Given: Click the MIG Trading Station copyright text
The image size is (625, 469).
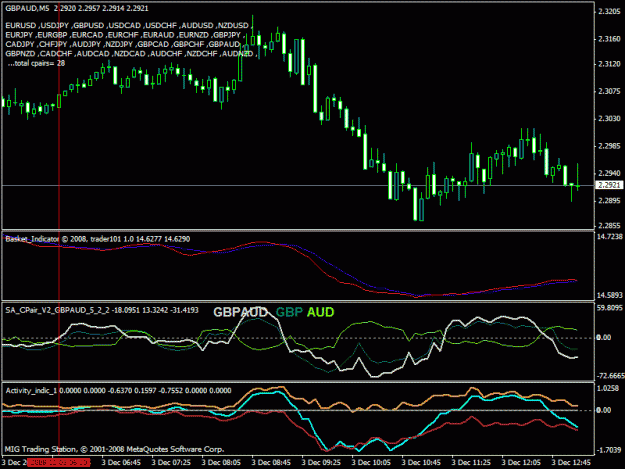Looking at the screenshot, I should click(x=114, y=449).
